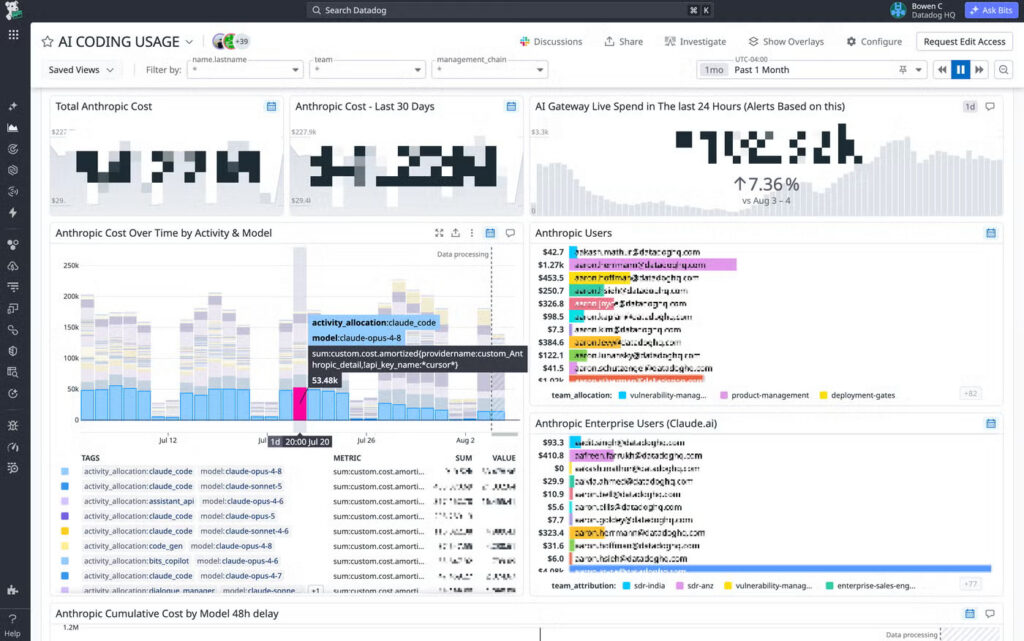This screenshot has width=1024, height=641.
Task: Open the apps grid icon in sidebar
Action: 13,35
